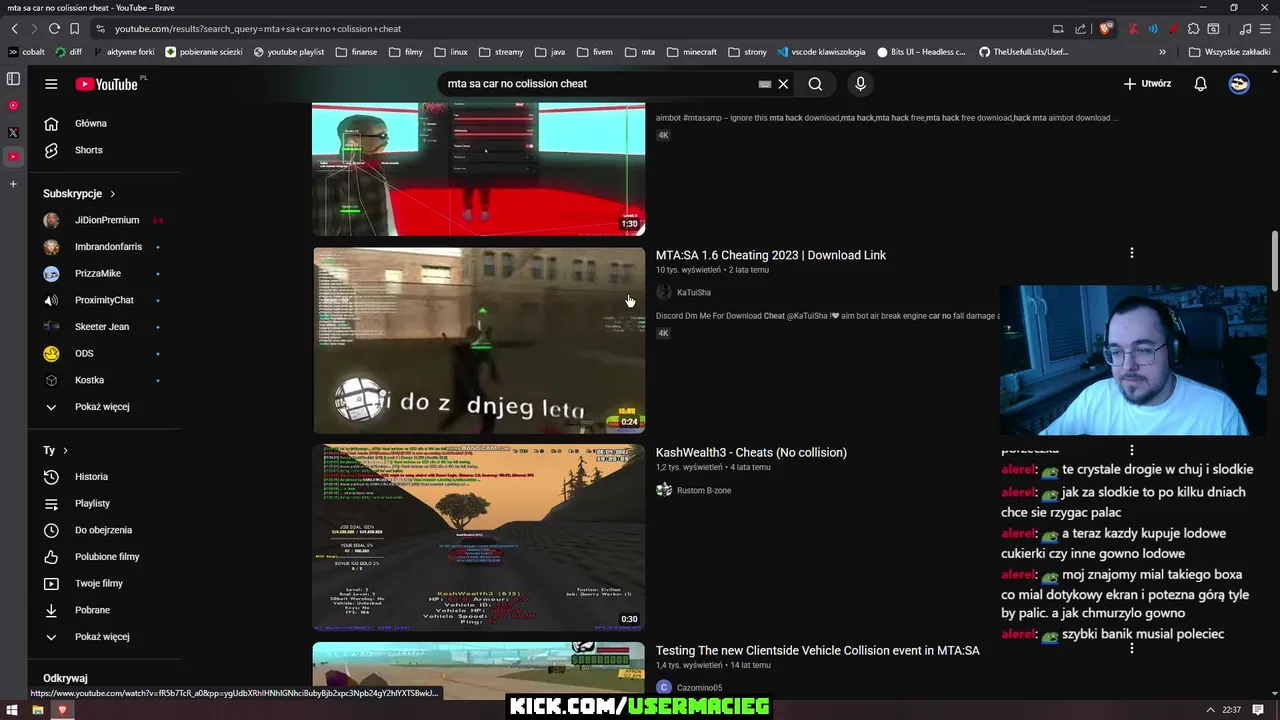Open MTA:SA 1.6 Cheating 2023 title
Image resolution: width=1280 pixels, height=720 pixels.
point(771,255)
